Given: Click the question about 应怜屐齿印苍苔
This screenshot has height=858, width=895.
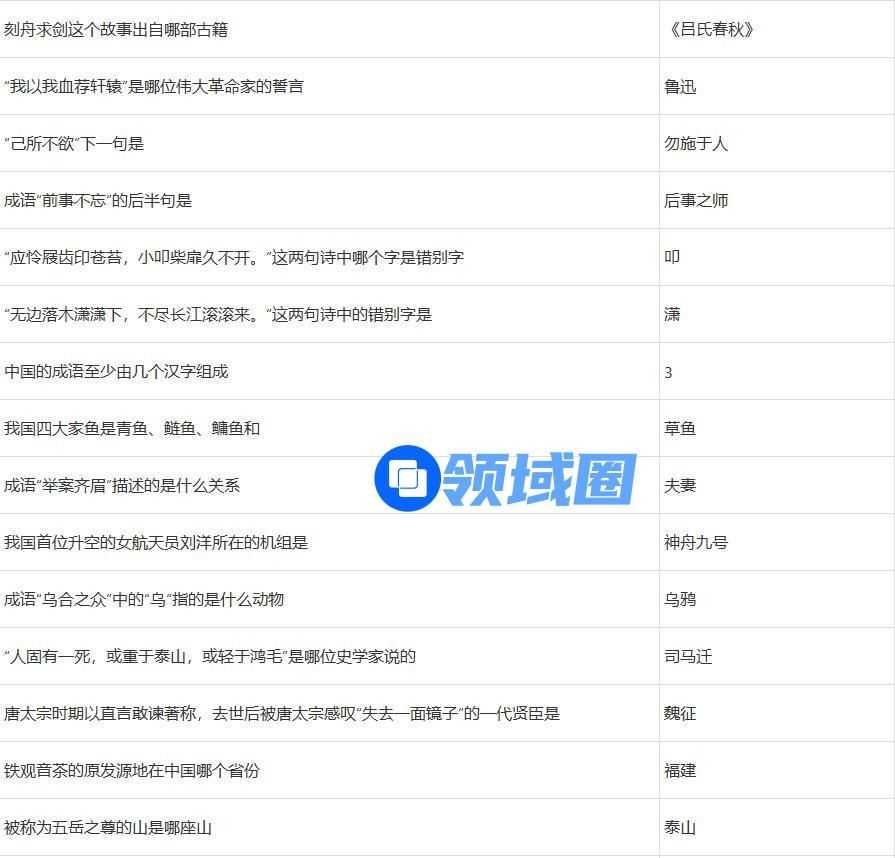Looking at the screenshot, I should 234,258.
